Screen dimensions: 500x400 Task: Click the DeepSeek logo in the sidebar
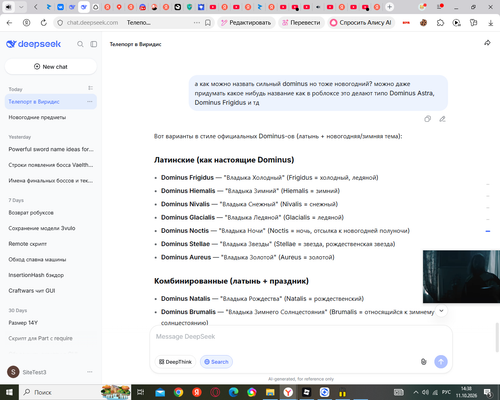point(33,44)
